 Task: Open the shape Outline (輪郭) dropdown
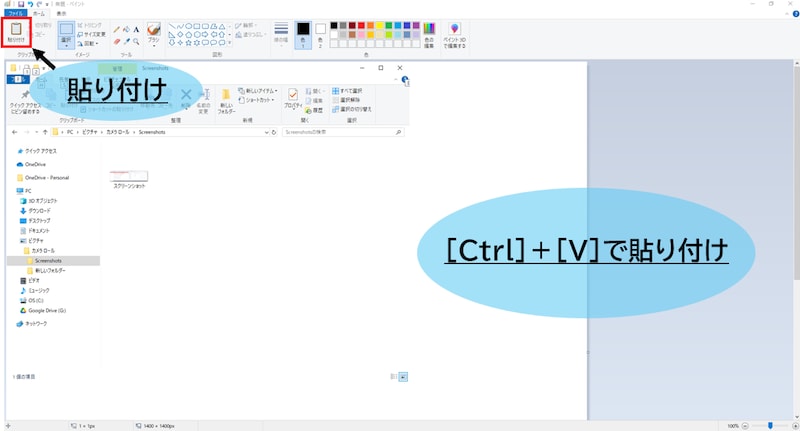[x=246, y=25]
